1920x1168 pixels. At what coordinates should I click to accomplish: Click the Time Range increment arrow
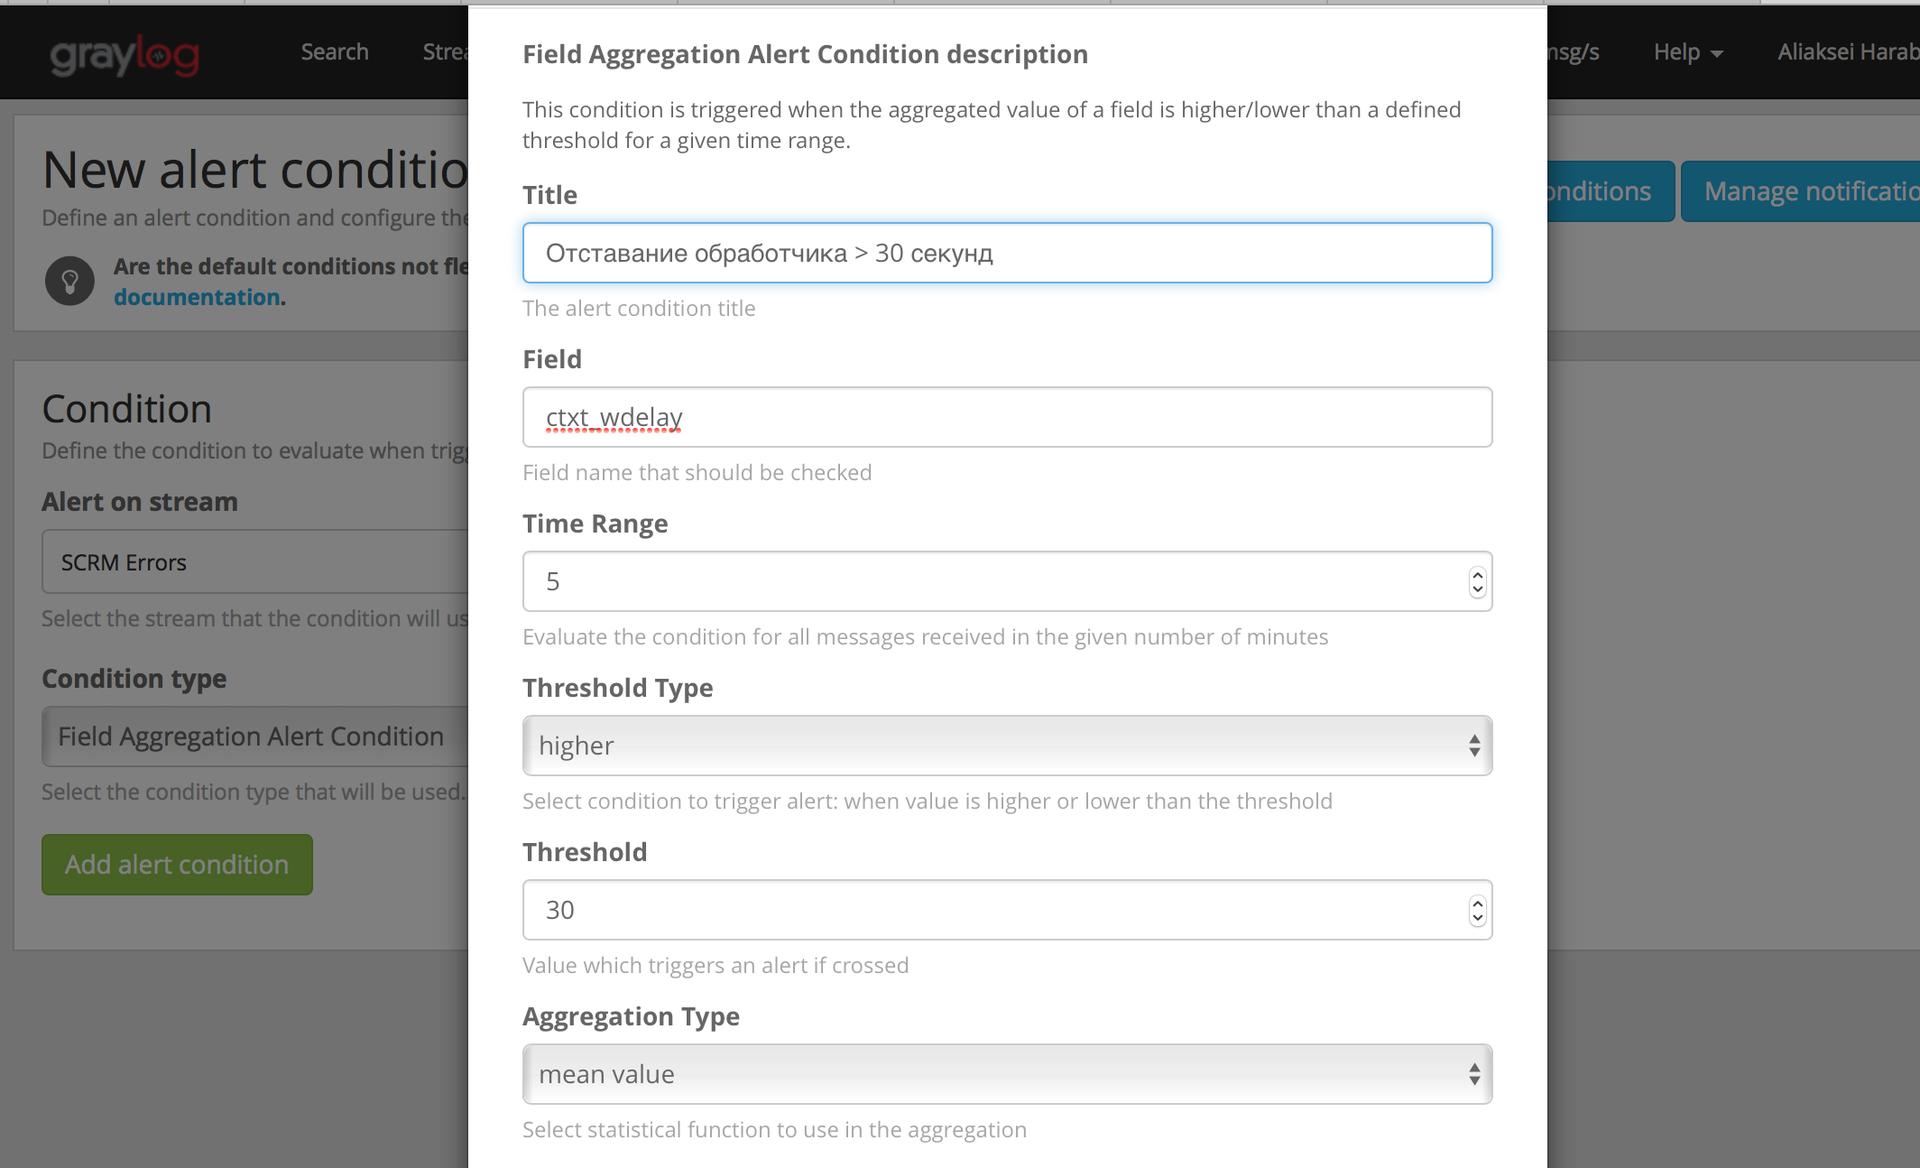click(x=1478, y=573)
